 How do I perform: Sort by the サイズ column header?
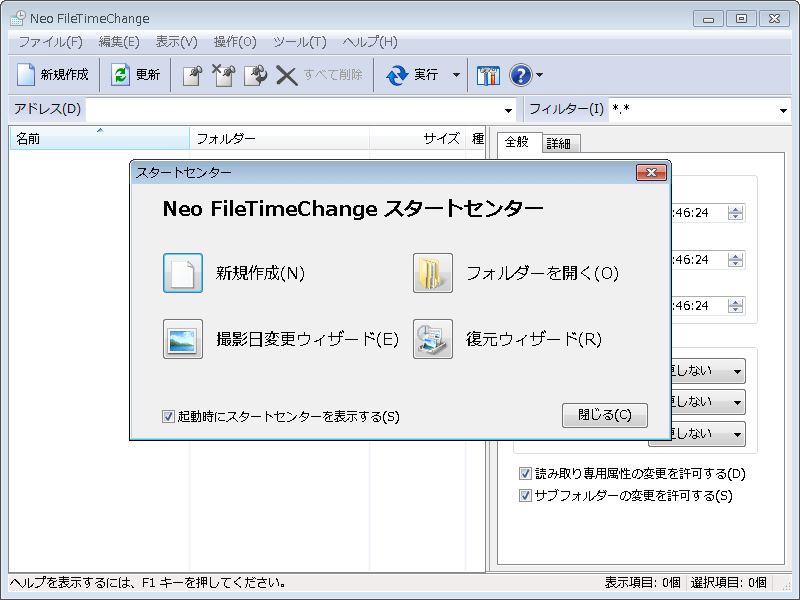417,138
